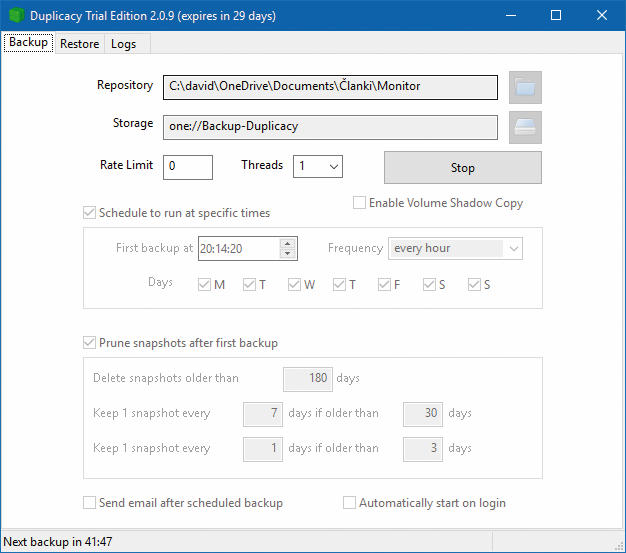Click the 1 day snapshot interval field
Screen dimensions: 626x553
263,449
